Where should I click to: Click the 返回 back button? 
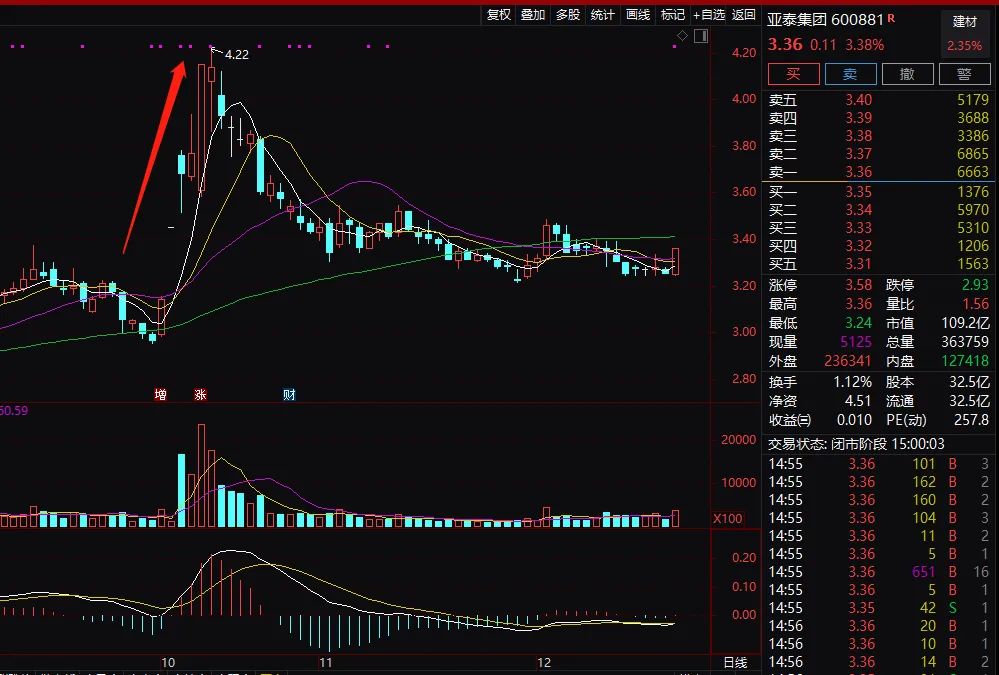pos(744,14)
